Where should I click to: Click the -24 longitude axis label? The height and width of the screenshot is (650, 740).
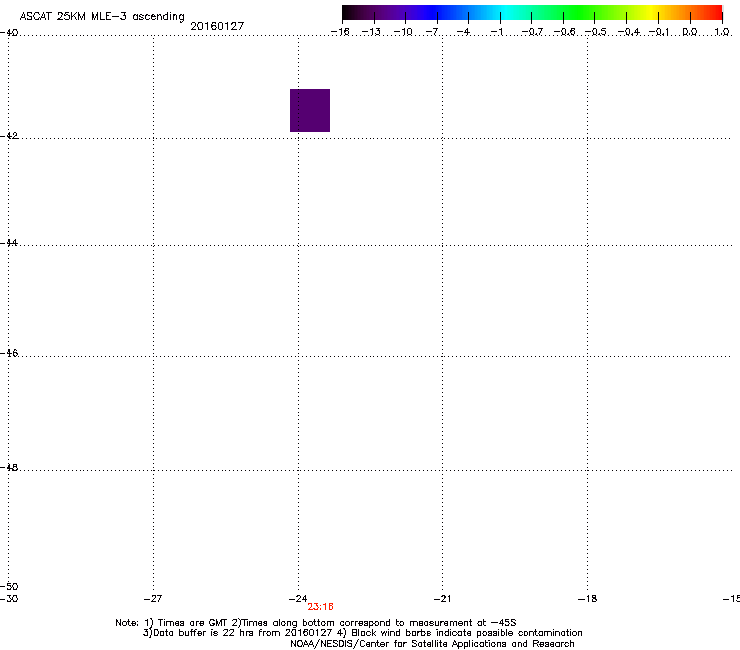pos(298,599)
